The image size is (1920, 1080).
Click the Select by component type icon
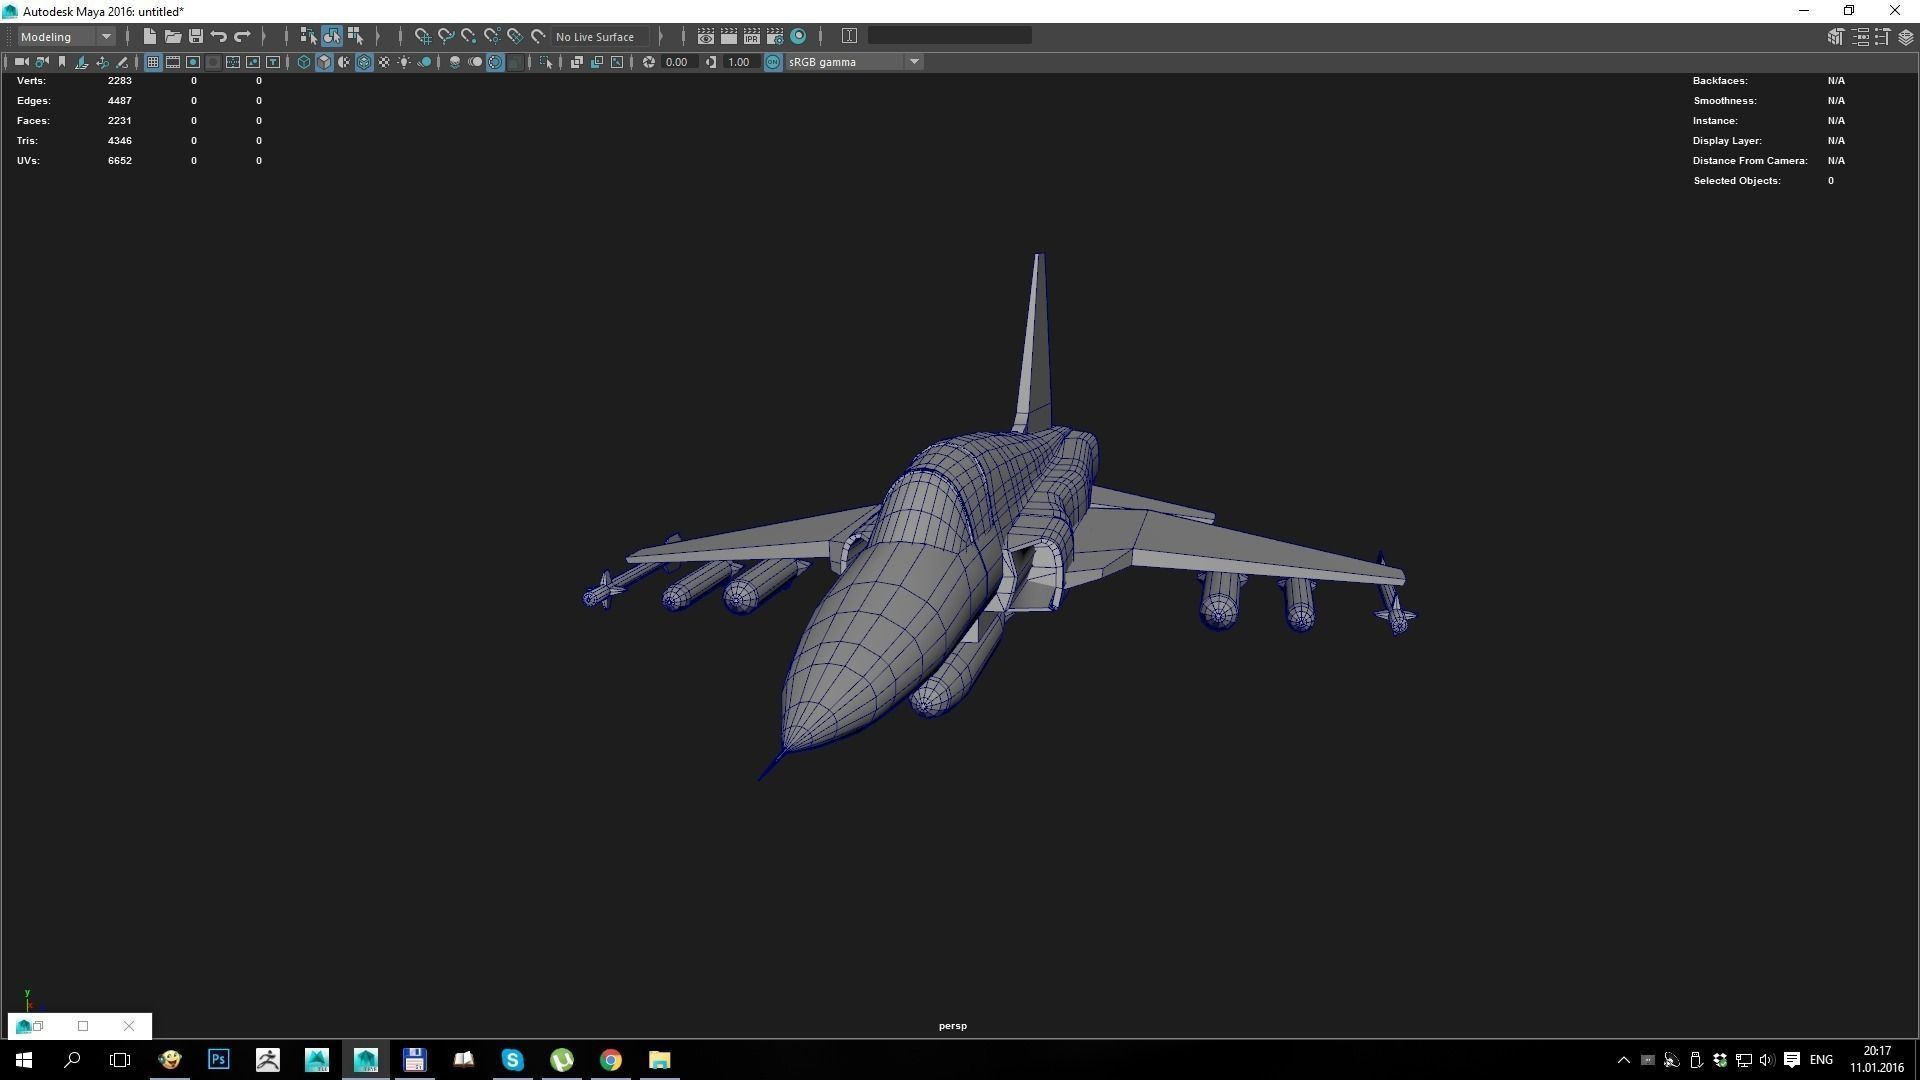pos(355,36)
